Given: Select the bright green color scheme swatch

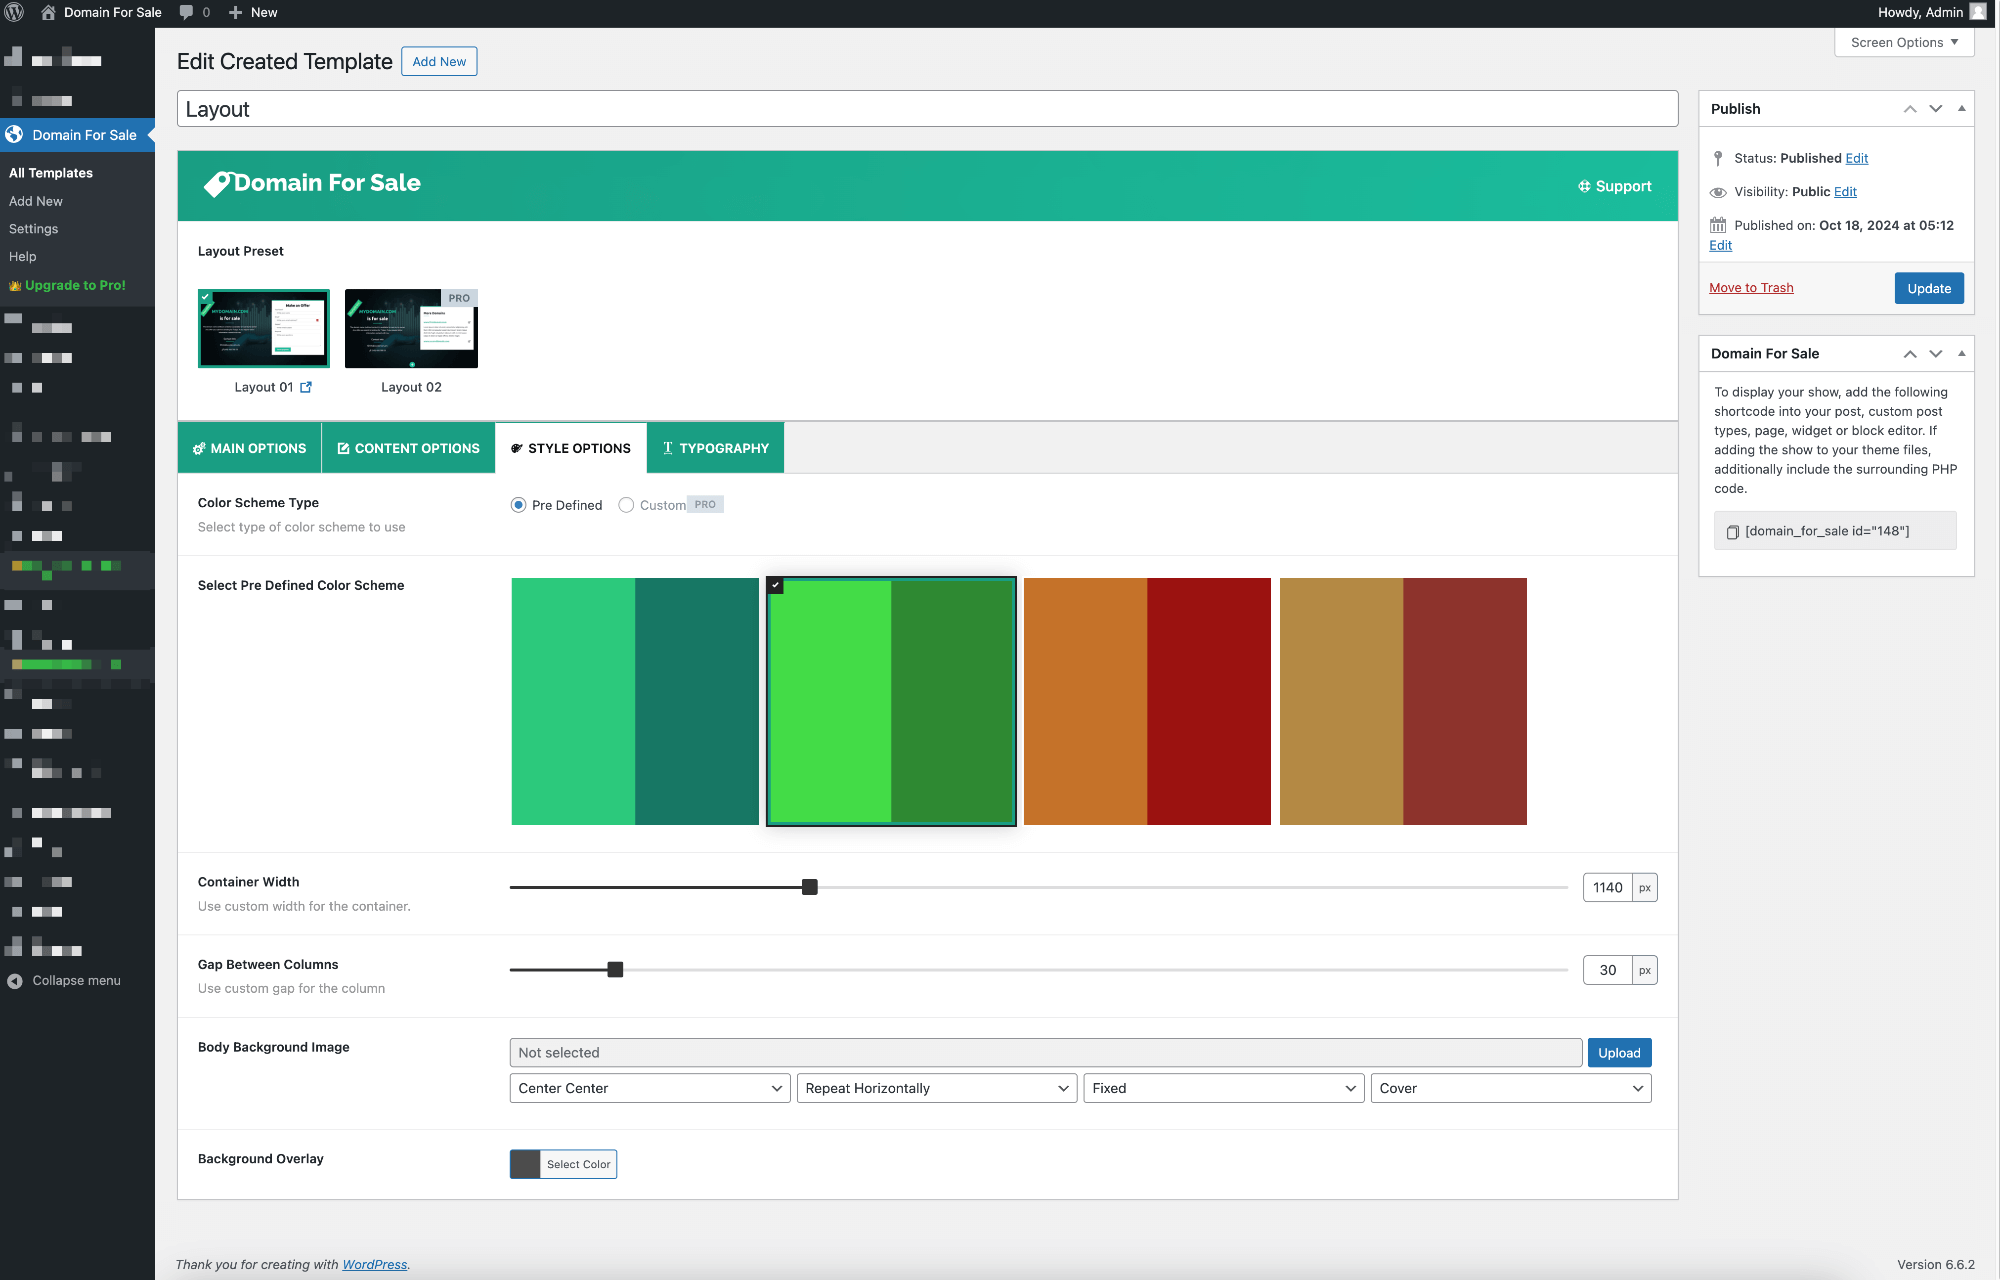Looking at the screenshot, I should point(891,701).
